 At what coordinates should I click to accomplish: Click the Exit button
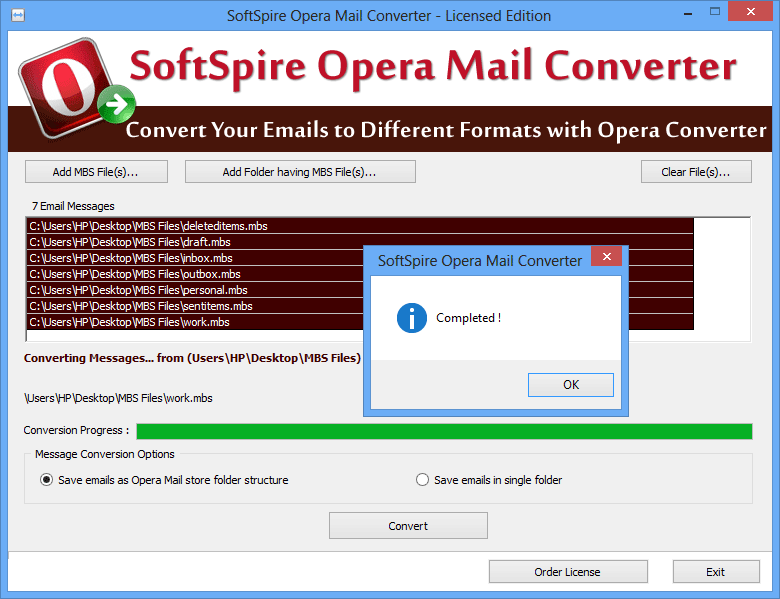(716, 572)
